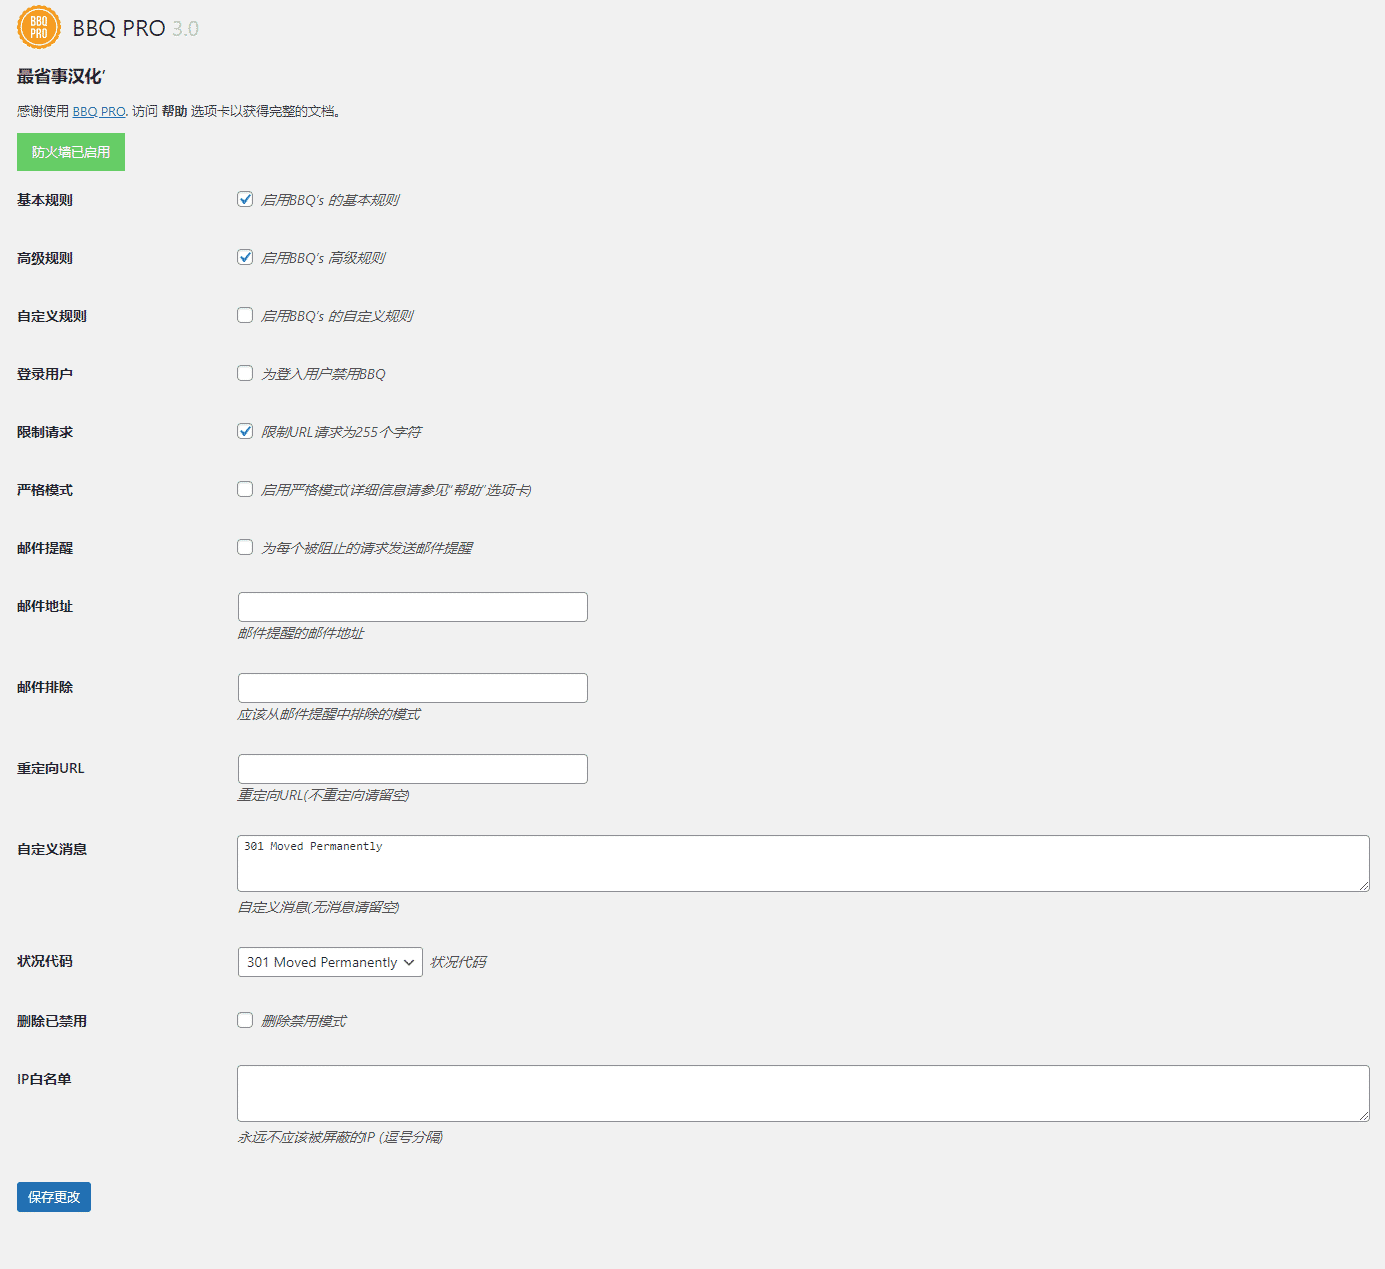
Task: Uncheck the 启用BBQ's 高级规则 checkbox
Action: tap(245, 257)
